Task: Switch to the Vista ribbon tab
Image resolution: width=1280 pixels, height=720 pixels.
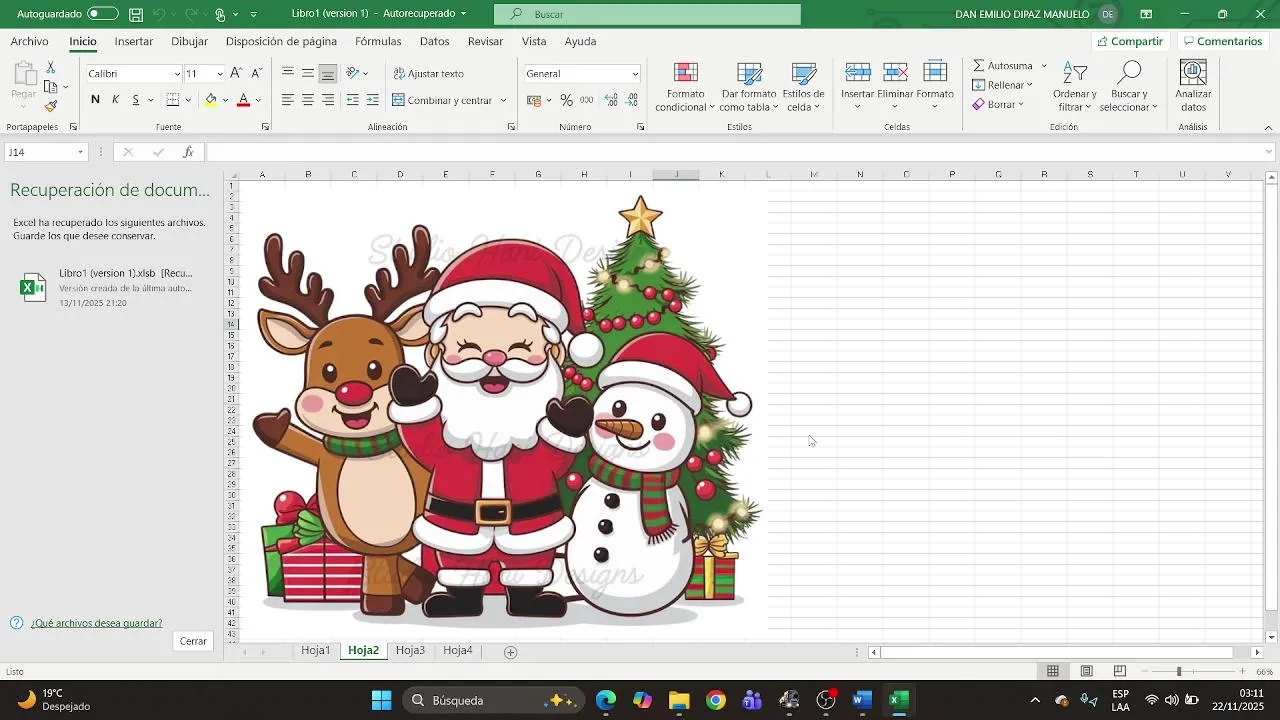Action: point(534,41)
